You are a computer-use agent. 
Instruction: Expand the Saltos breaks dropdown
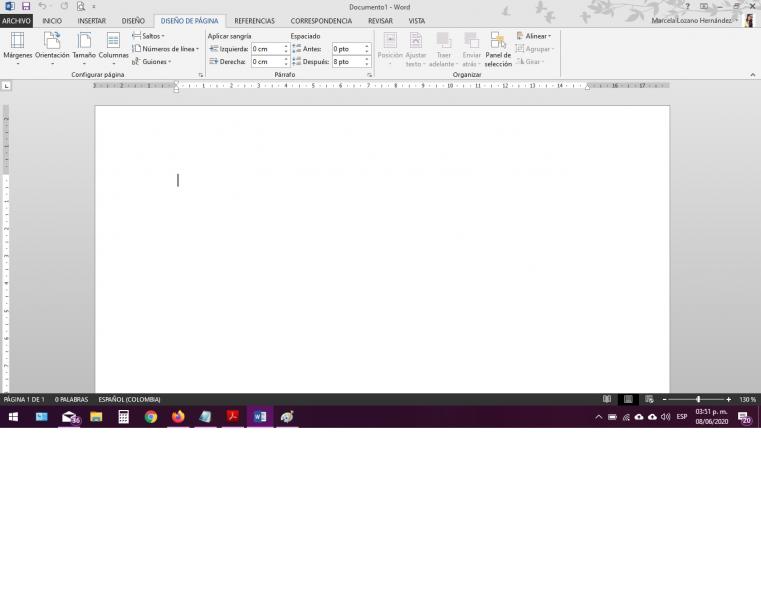[149, 36]
